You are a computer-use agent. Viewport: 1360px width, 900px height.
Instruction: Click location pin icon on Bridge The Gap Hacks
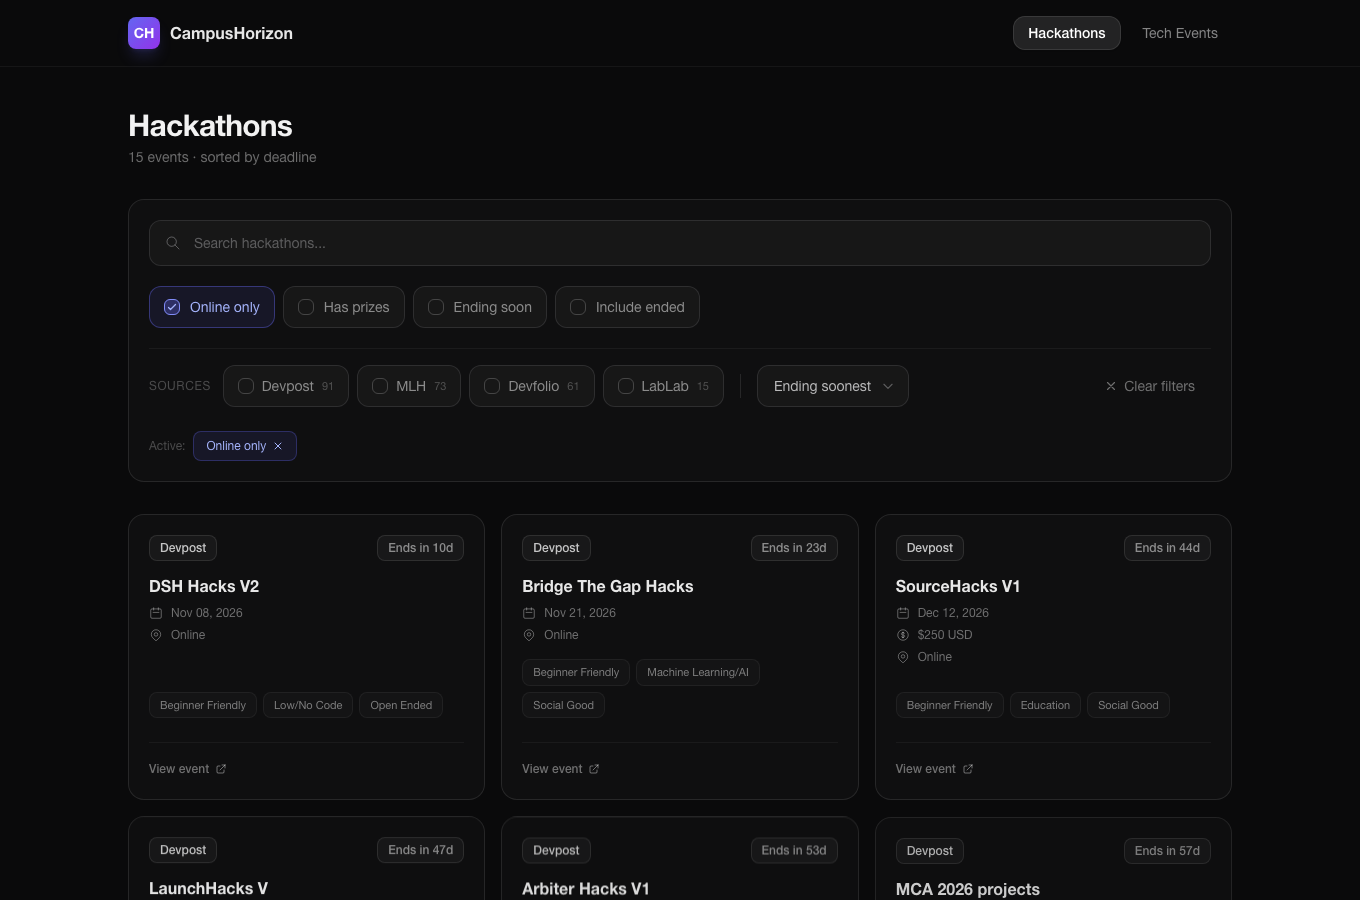(x=529, y=635)
